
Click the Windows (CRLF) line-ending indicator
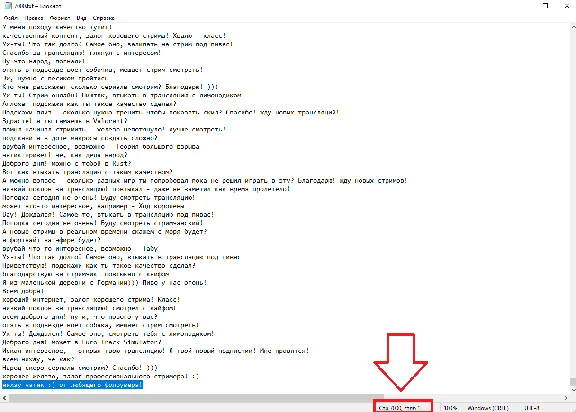[488, 408]
